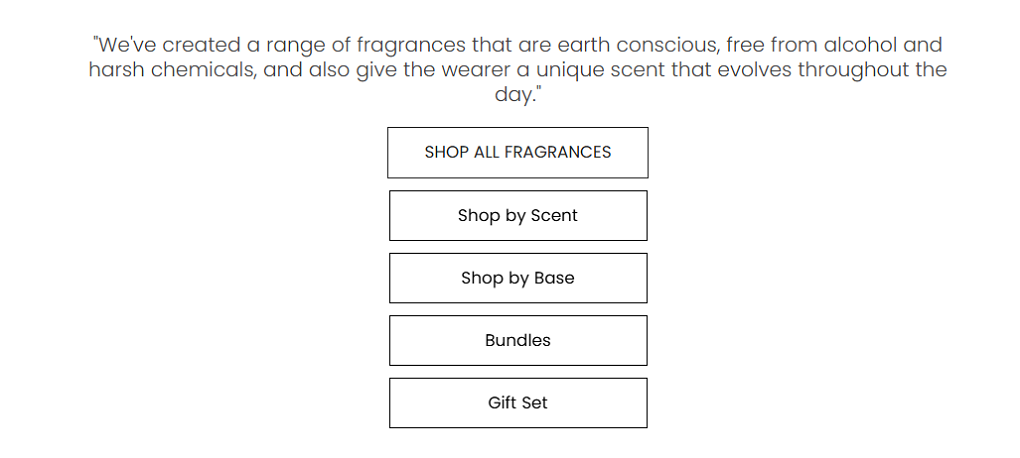This screenshot has height=458, width=1020.
Task: Click the SHOP ALL FRAGRANCES button
Action: point(518,152)
